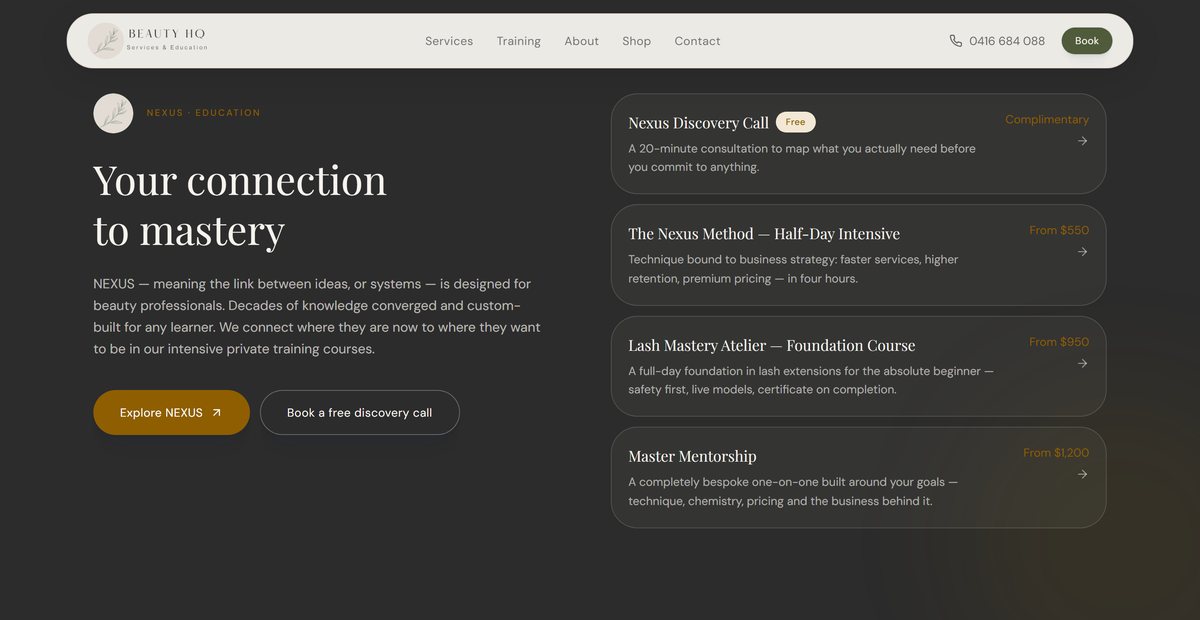The width and height of the screenshot is (1200, 620).
Task: Click the arrow on Master Mentorship card
Action: coord(1082,474)
